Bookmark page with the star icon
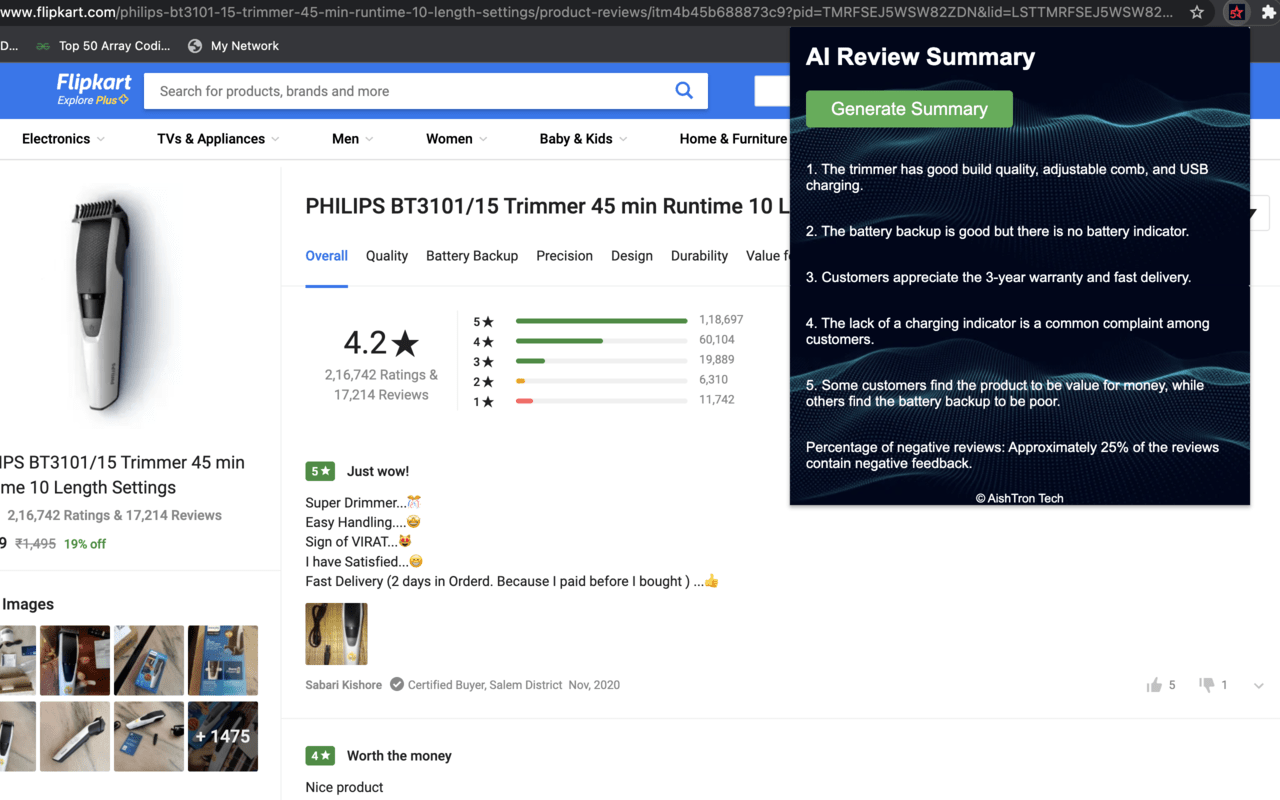 pyautogui.click(x=1197, y=13)
